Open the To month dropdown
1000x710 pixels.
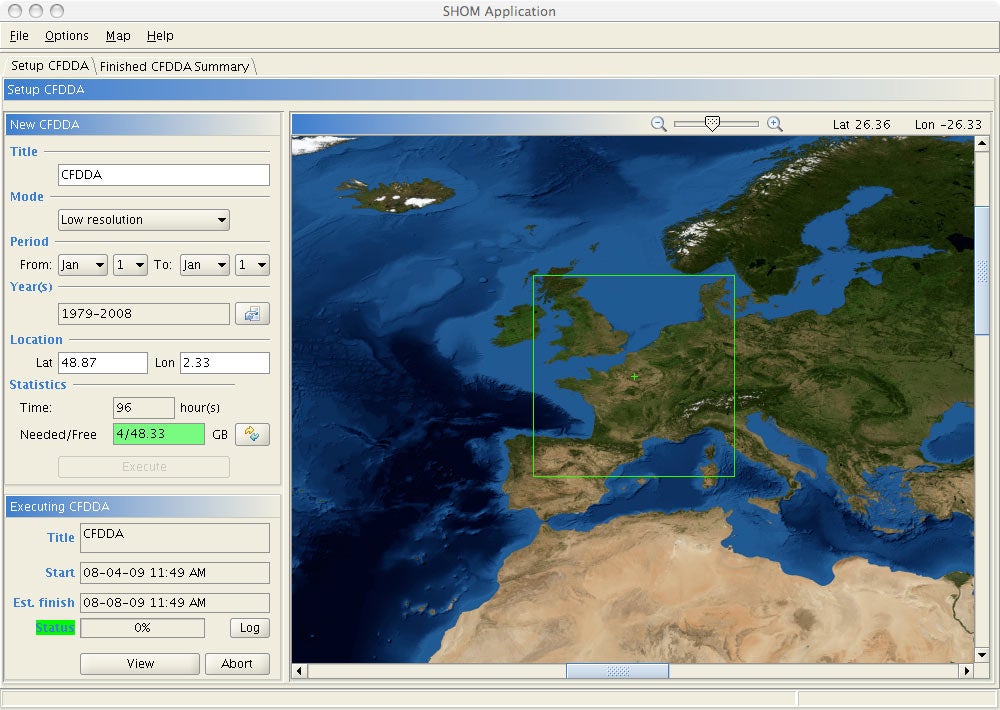204,265
